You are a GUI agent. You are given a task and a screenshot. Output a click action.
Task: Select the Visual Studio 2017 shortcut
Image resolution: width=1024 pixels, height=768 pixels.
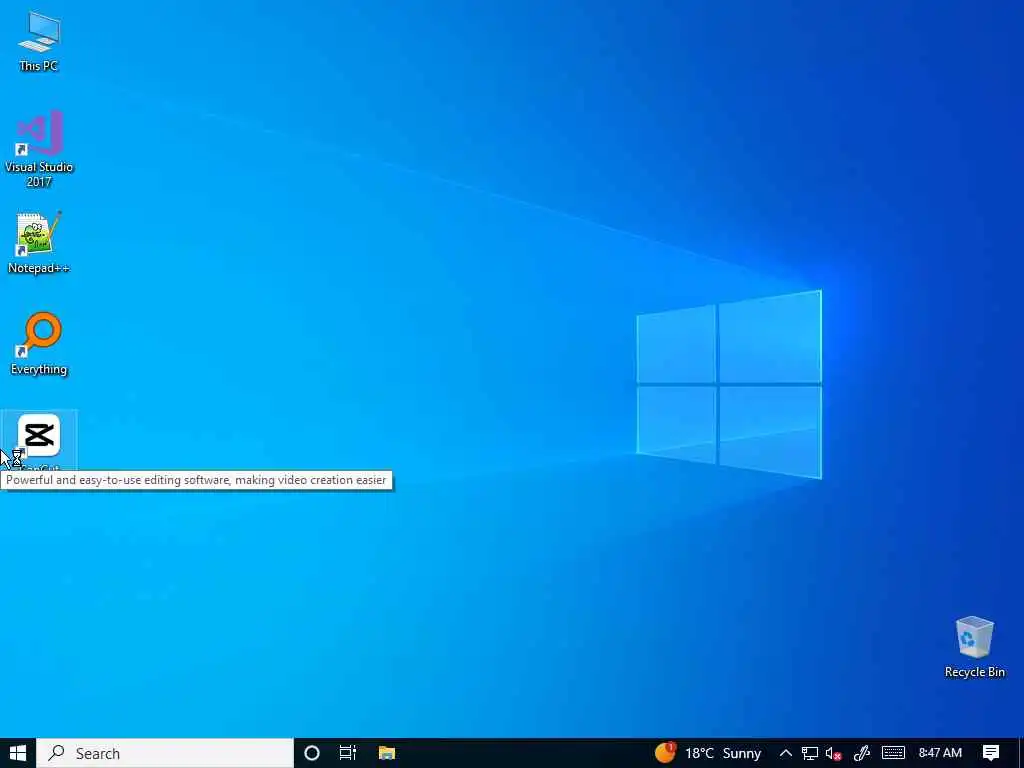[x=39, y=149]
